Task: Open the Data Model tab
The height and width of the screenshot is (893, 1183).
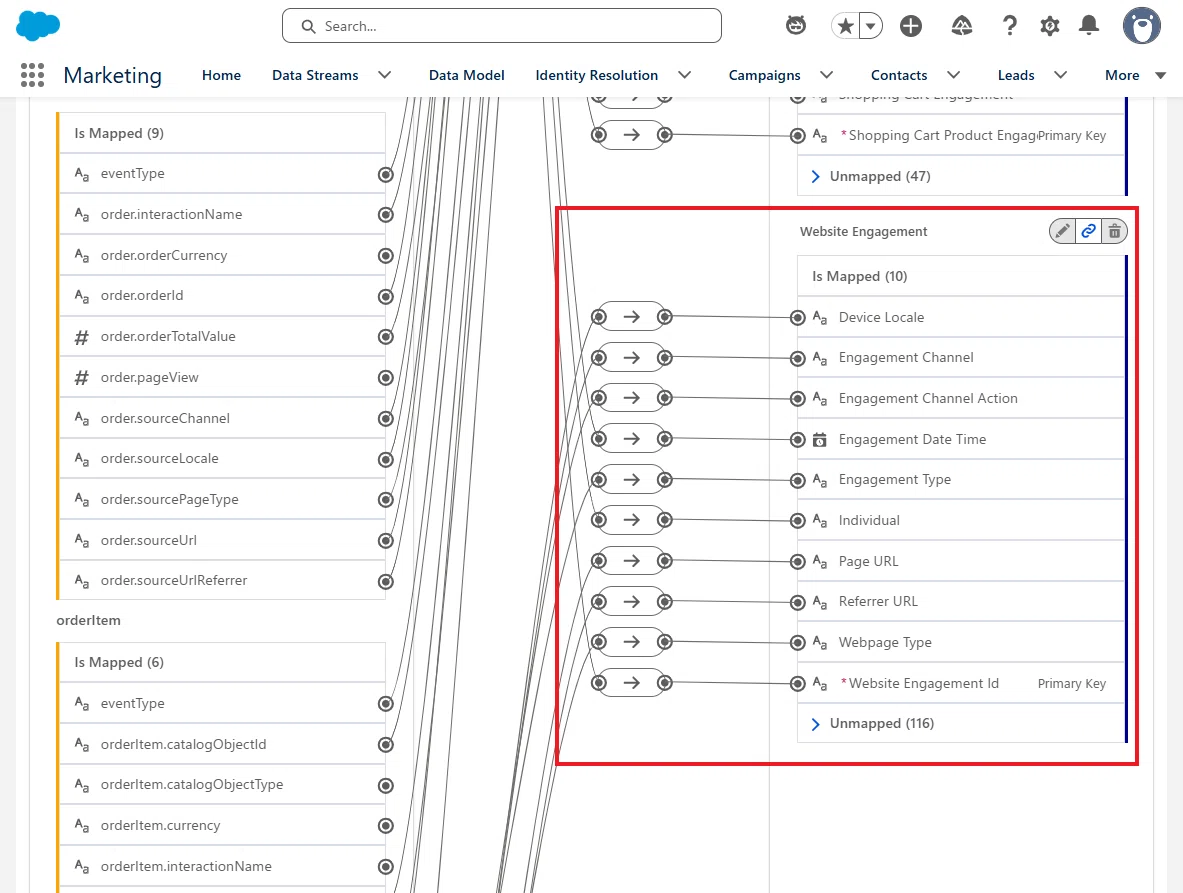Action: click(466, 75)
